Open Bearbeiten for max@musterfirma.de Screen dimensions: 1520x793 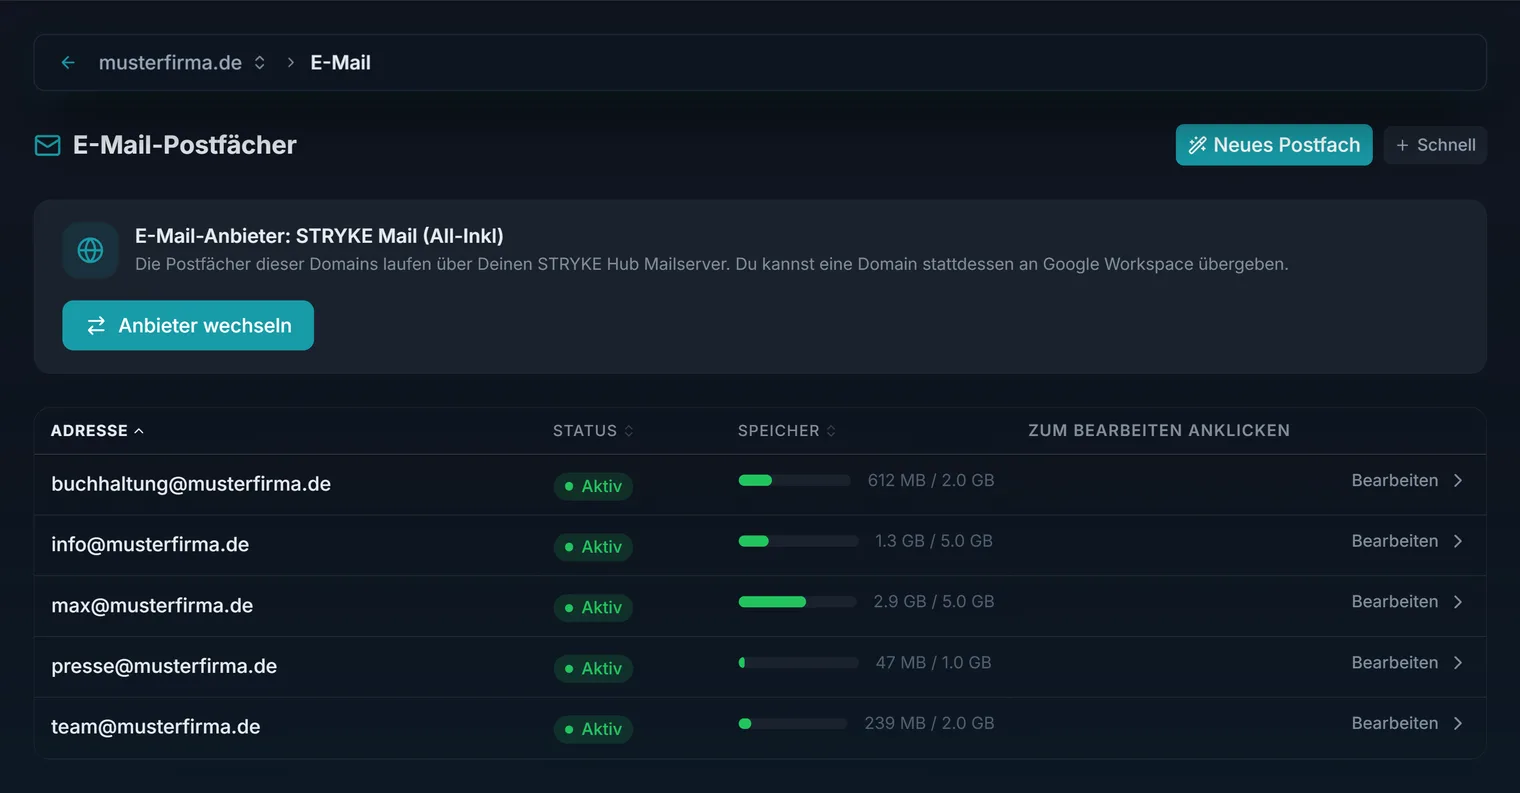1407,602
